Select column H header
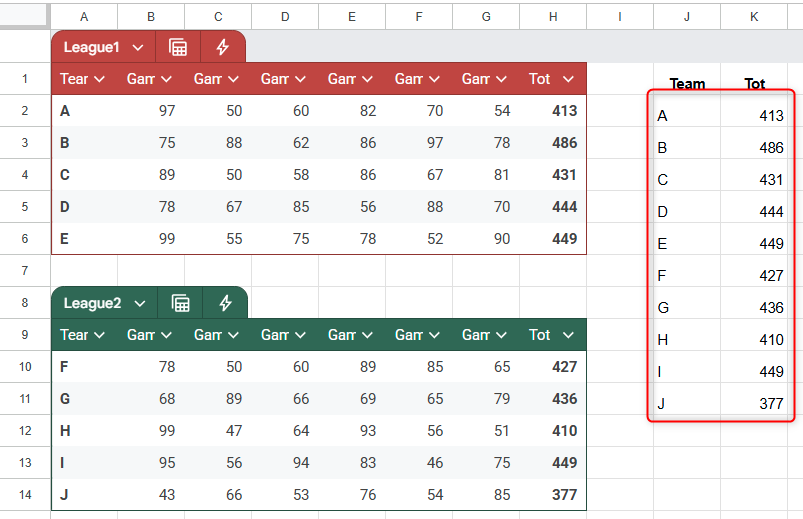 click(553, 15)
